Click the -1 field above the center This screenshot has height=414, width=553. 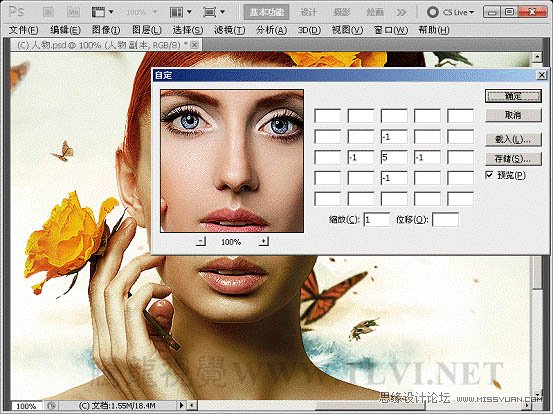tap(394, 137)
